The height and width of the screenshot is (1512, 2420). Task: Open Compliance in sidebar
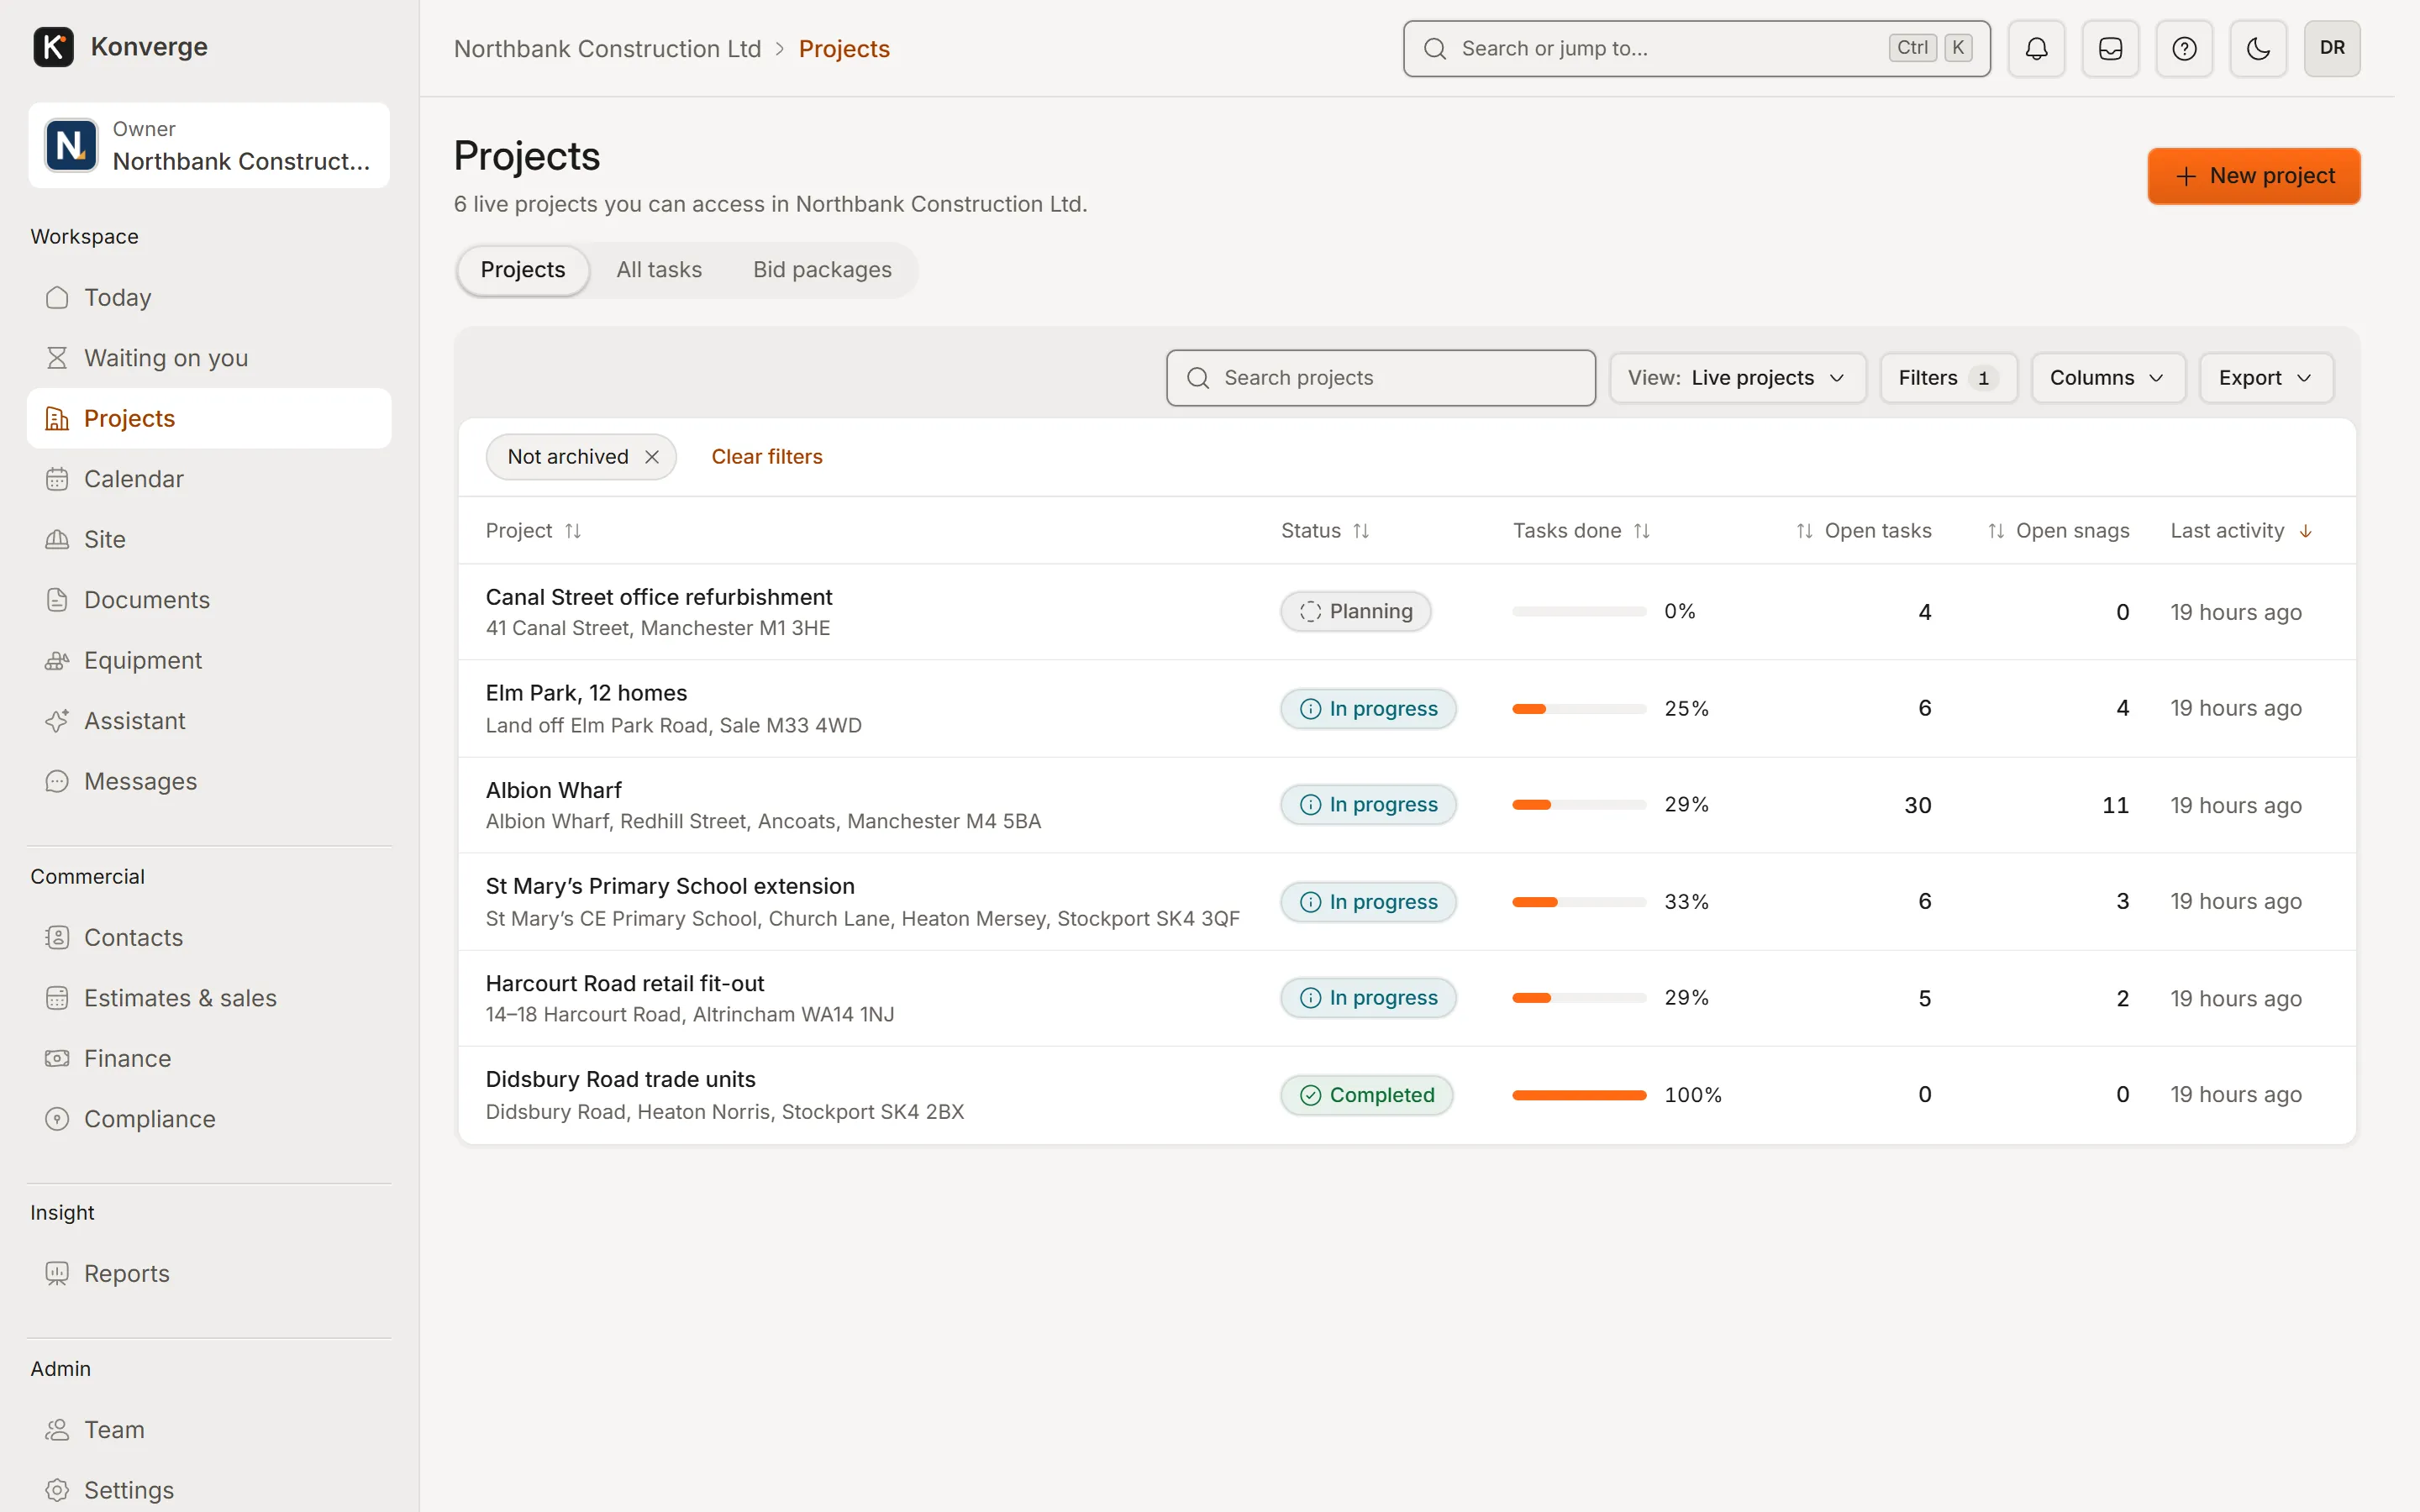pos(209,1119)
